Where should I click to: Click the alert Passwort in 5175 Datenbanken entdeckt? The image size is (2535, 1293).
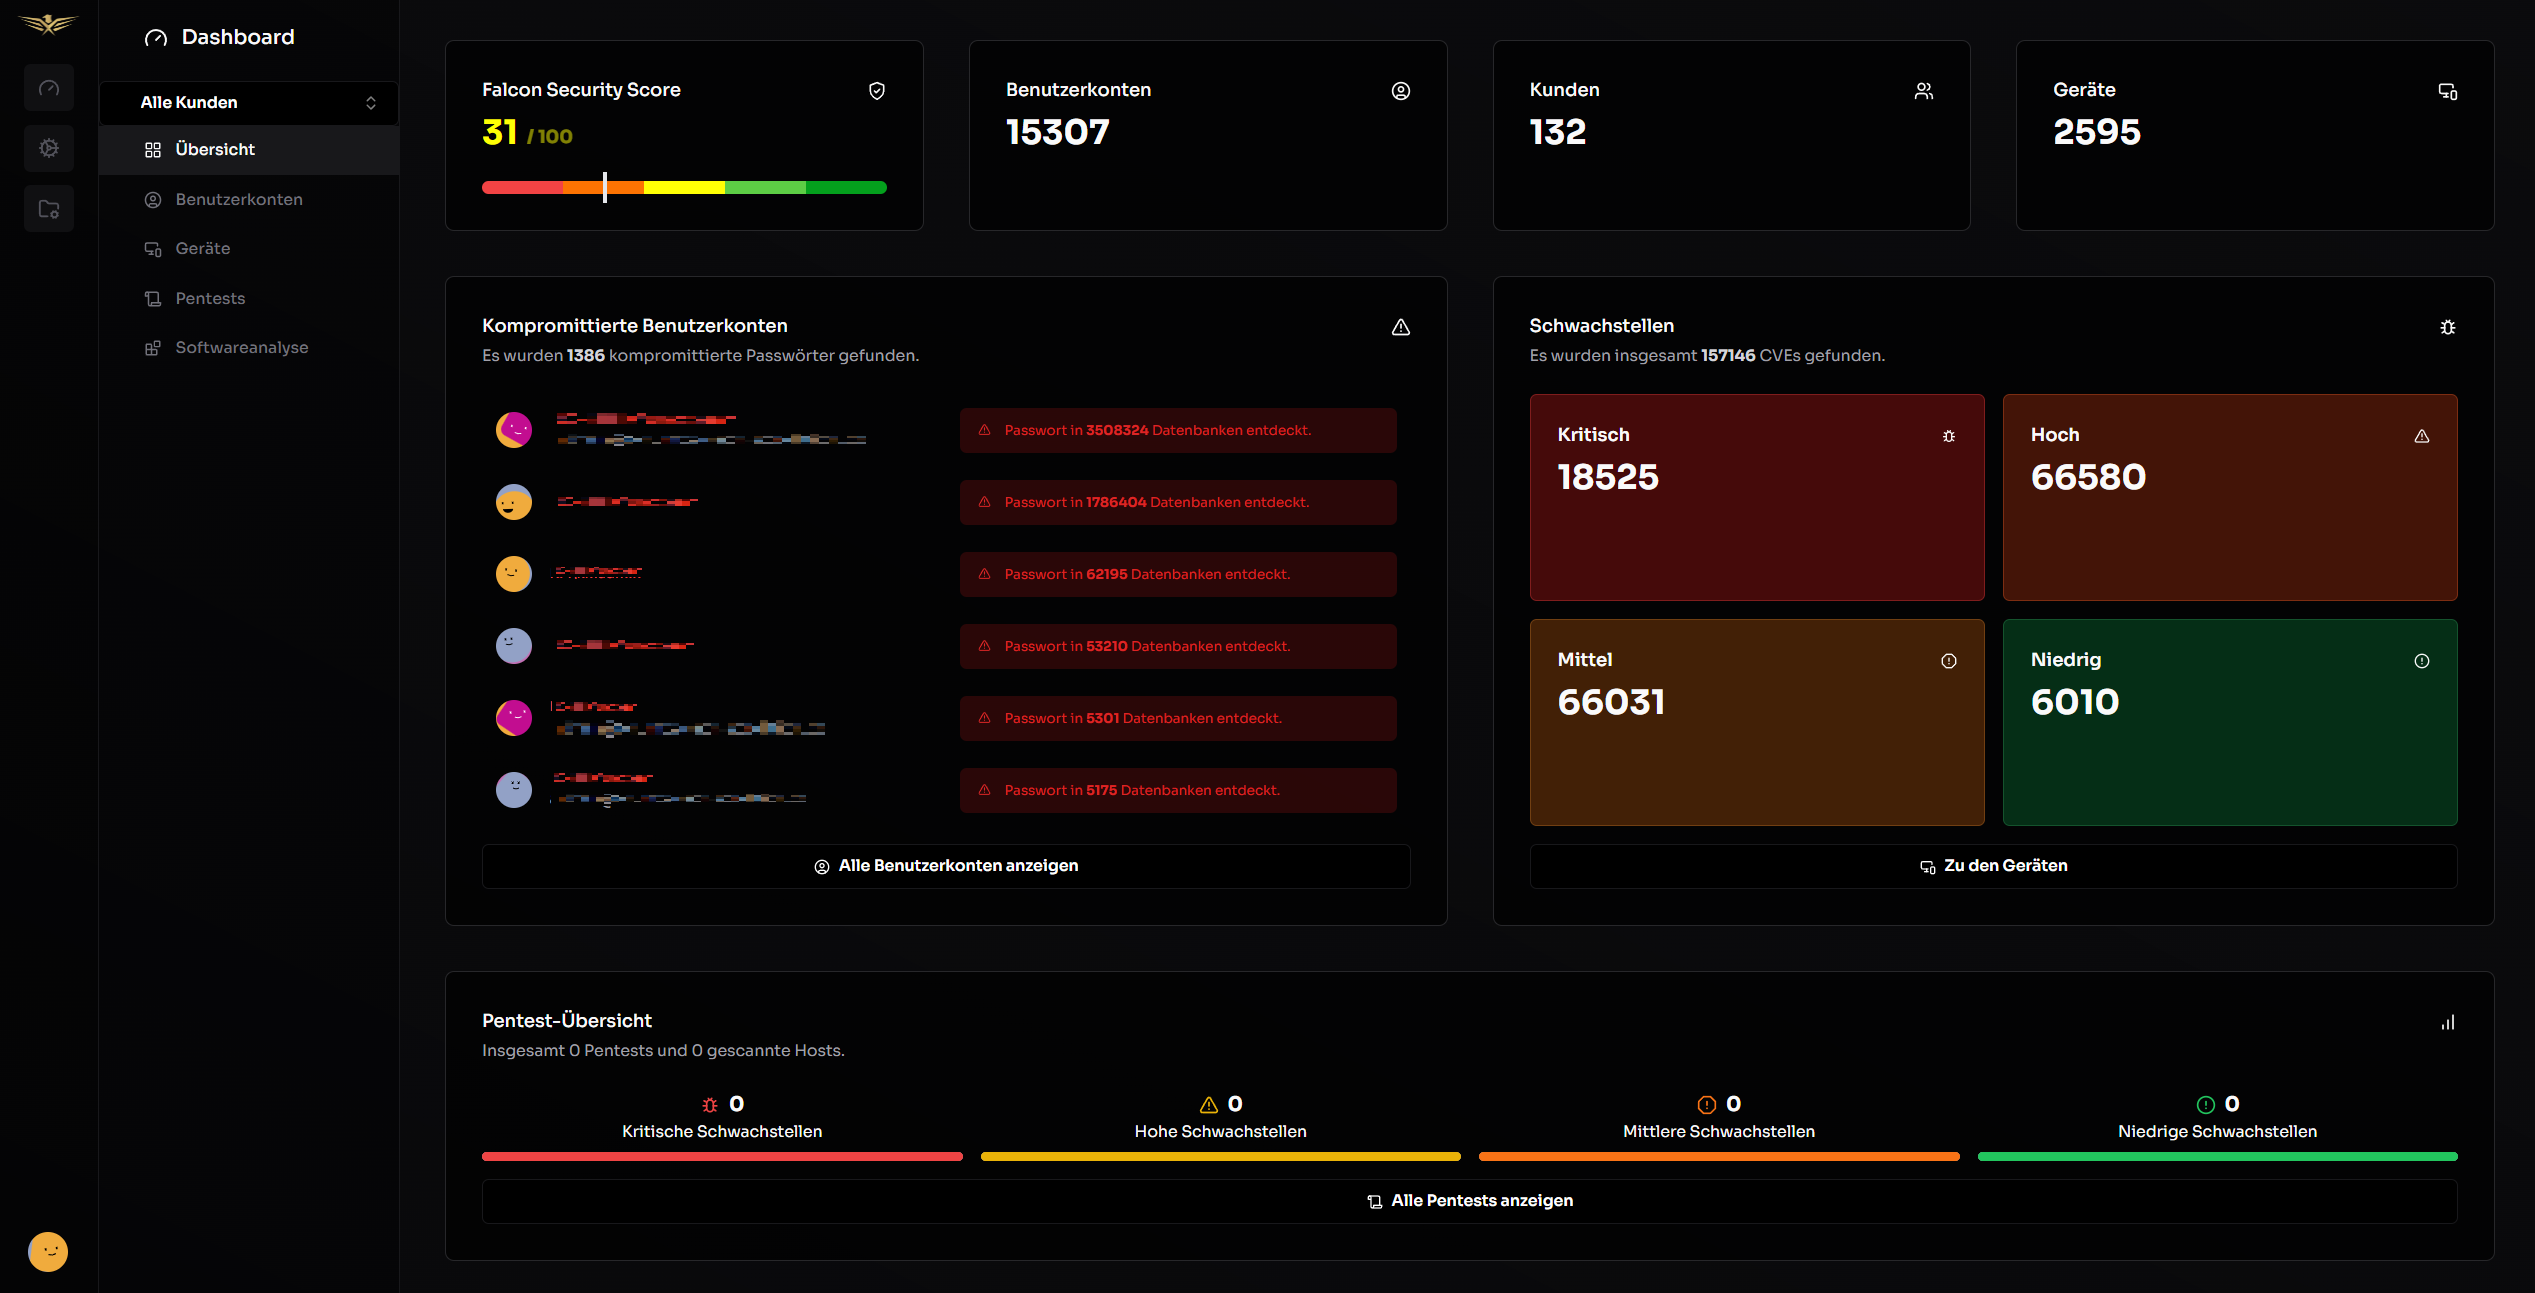[x=1178, y=790]
